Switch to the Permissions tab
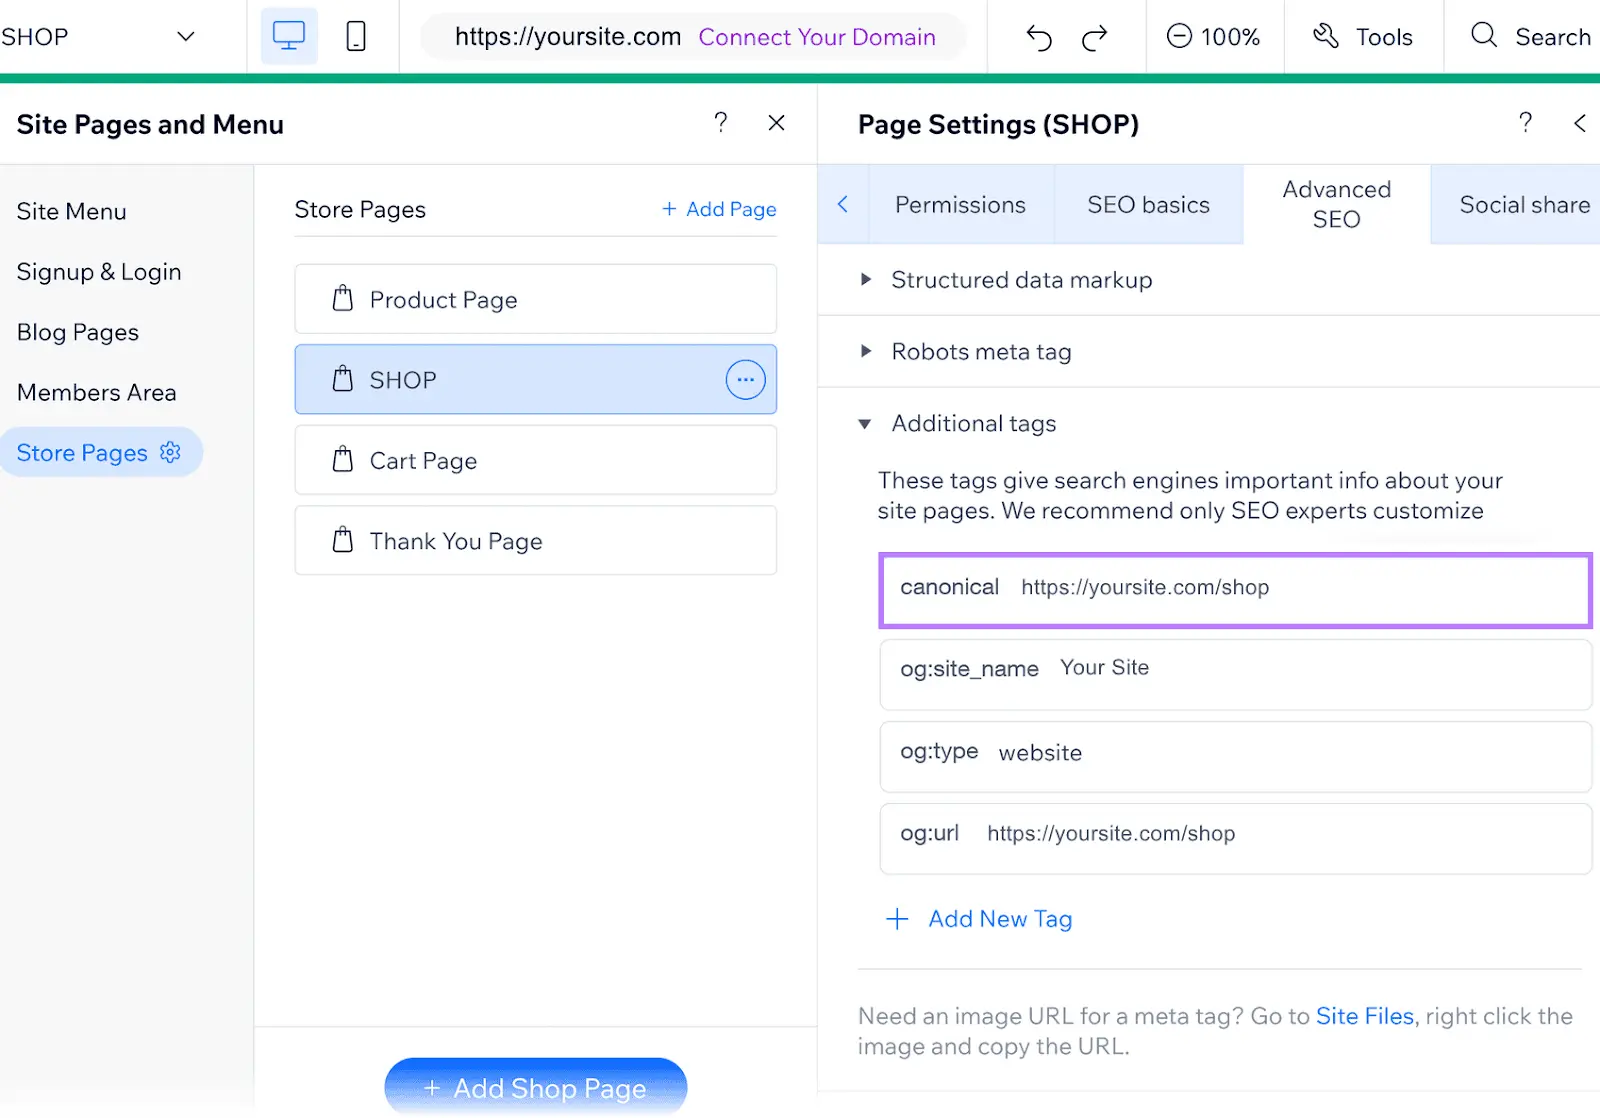The width and height of the screenshot is (1600, 1118). (960, 204)
